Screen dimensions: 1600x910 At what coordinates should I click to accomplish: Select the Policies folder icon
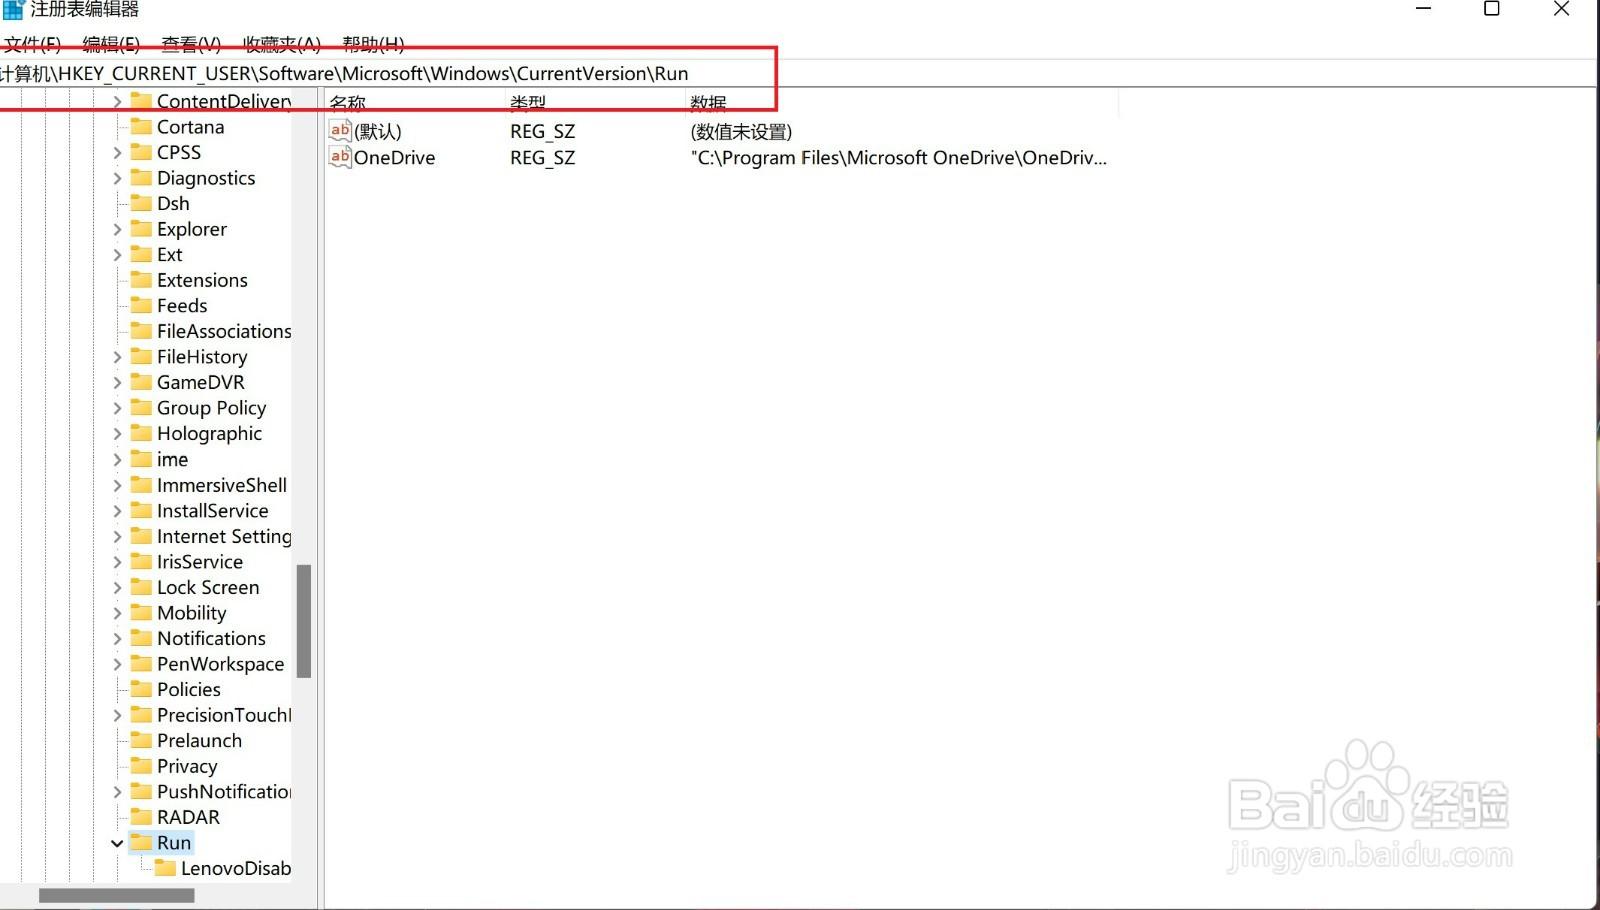[141, 688]
